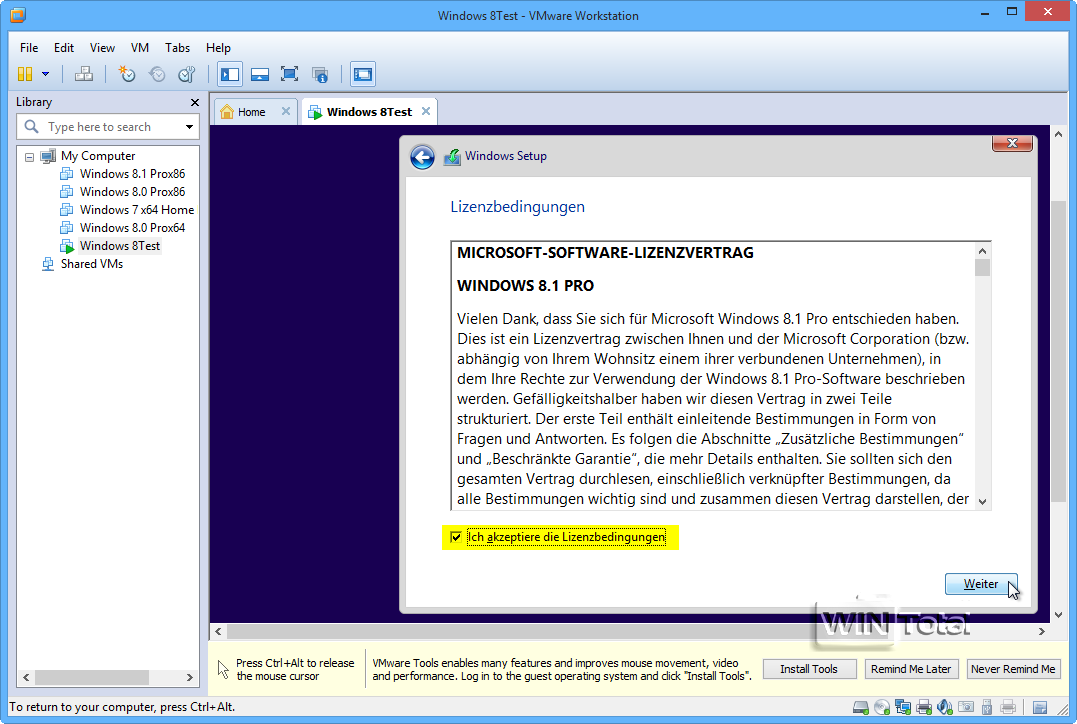Focus the Type here to search field
Image resolution: width=1077 pixels, height=724 pixels.
tap(110, 127)
